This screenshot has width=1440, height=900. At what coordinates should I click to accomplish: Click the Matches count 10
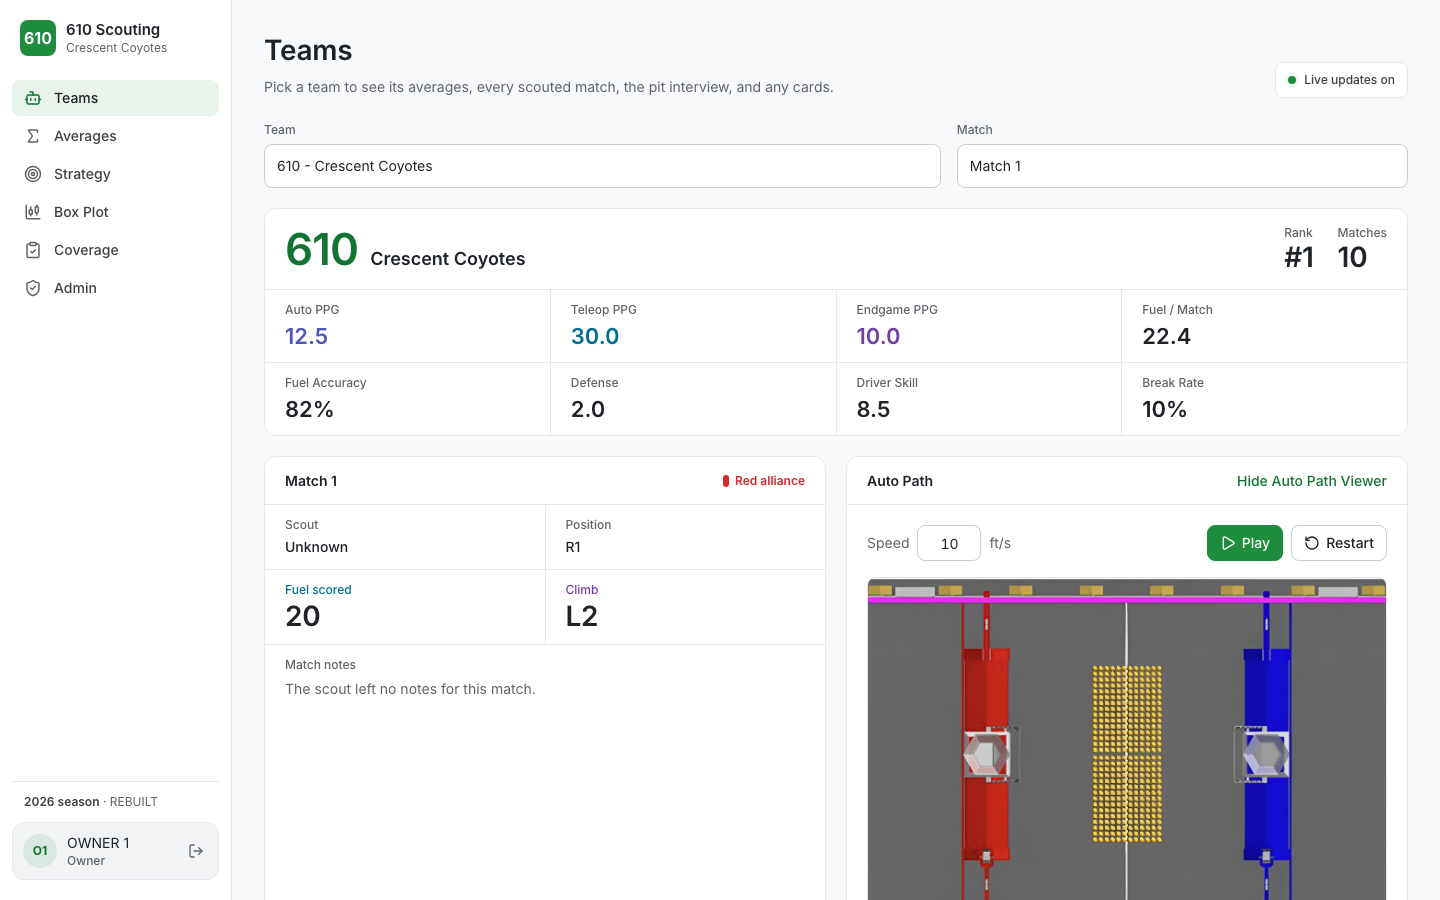pyautogui.click(x=1352, y=257)
